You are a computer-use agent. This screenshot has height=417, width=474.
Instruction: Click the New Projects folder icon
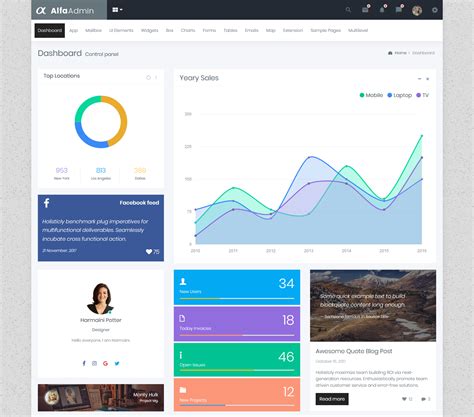183,390
